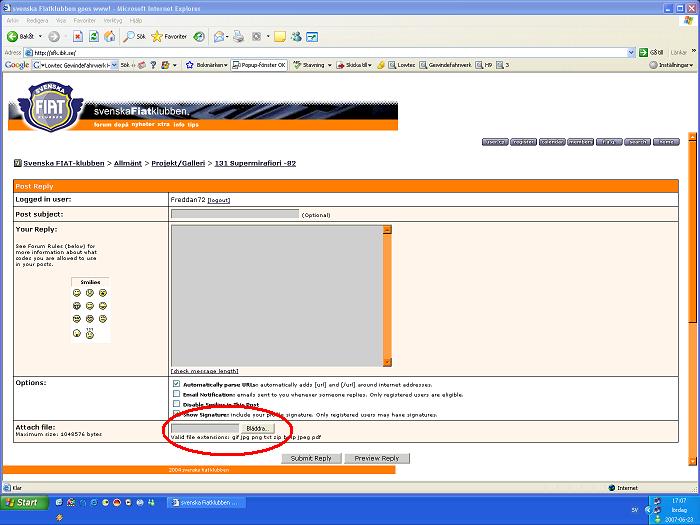The height and width of the screenshot is (525, 700).
Task: Insert the first smiley emoticon
Action: (x=77, y=292)
